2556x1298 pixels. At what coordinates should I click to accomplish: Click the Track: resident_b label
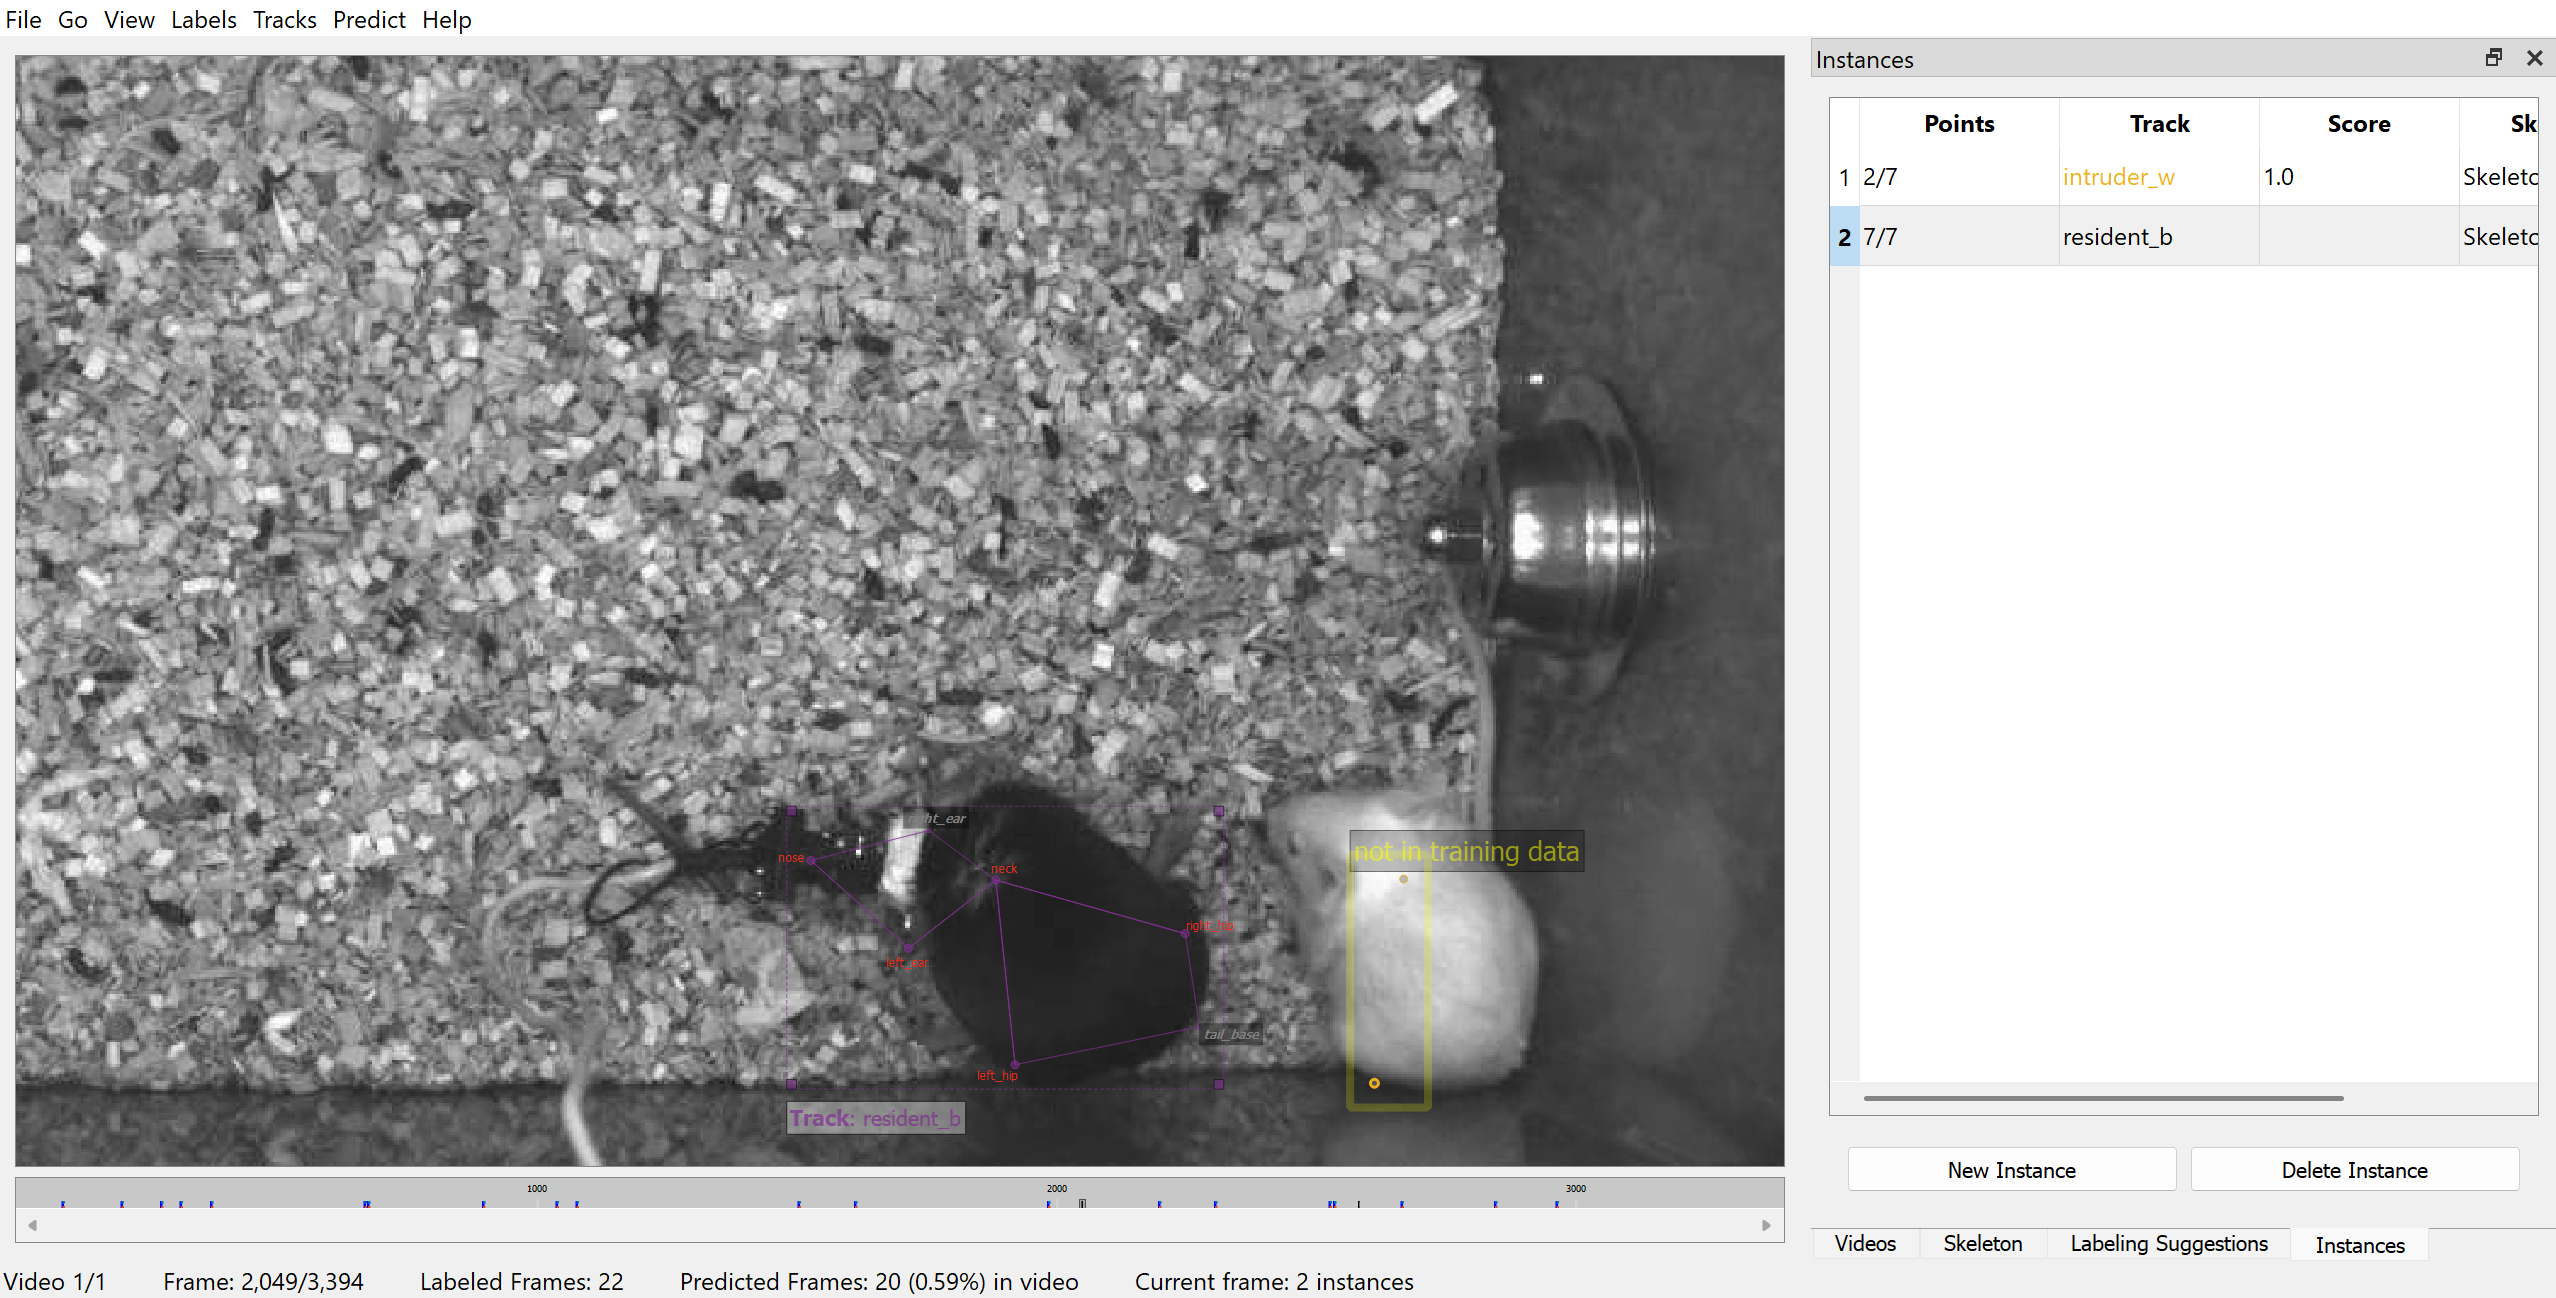click(x=875, y=1118)
